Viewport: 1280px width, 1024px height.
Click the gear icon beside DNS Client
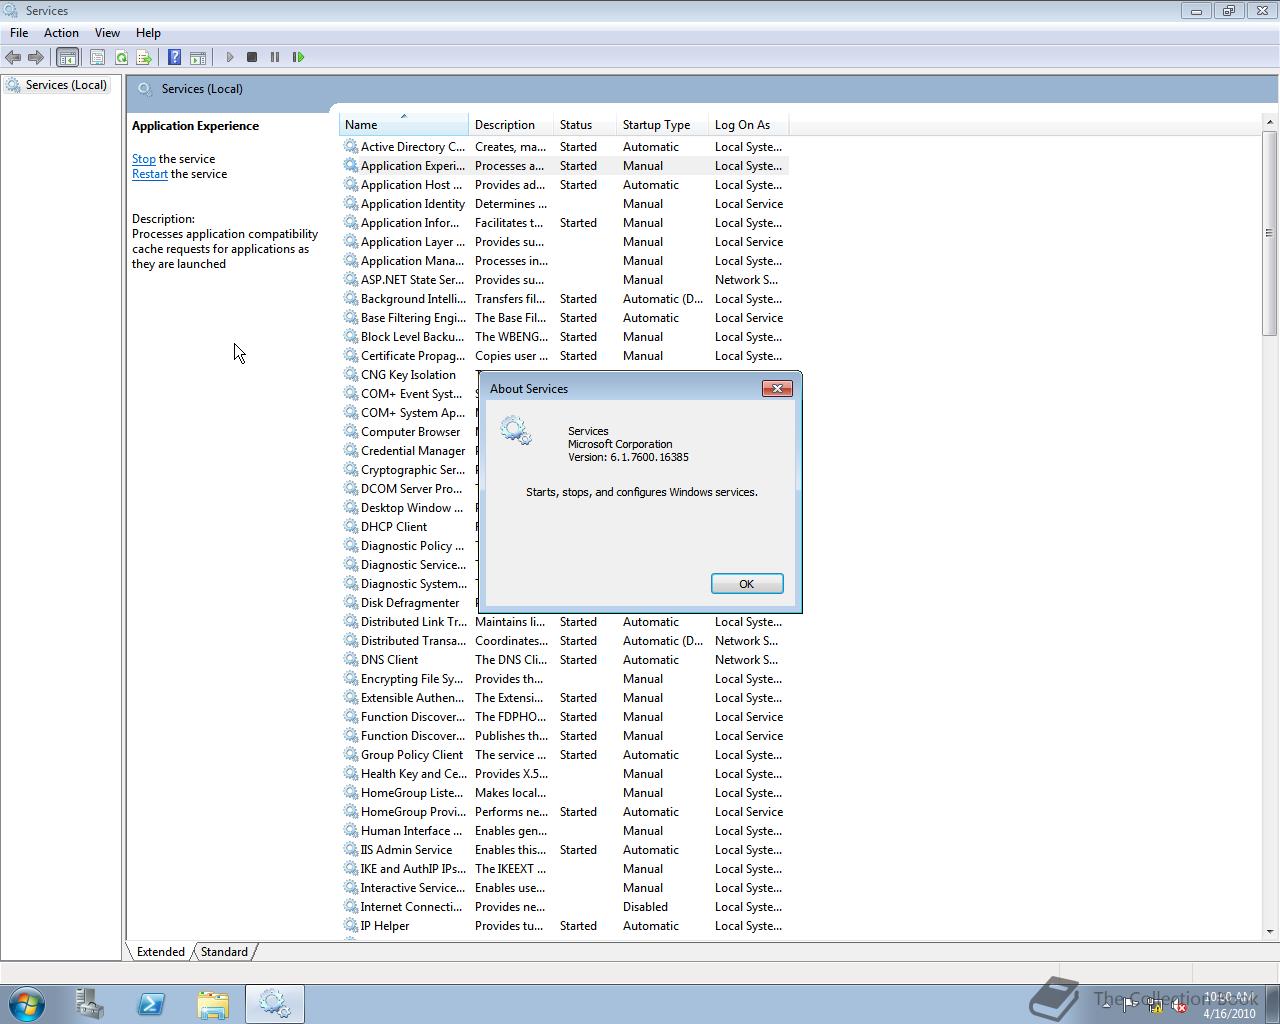351,659
